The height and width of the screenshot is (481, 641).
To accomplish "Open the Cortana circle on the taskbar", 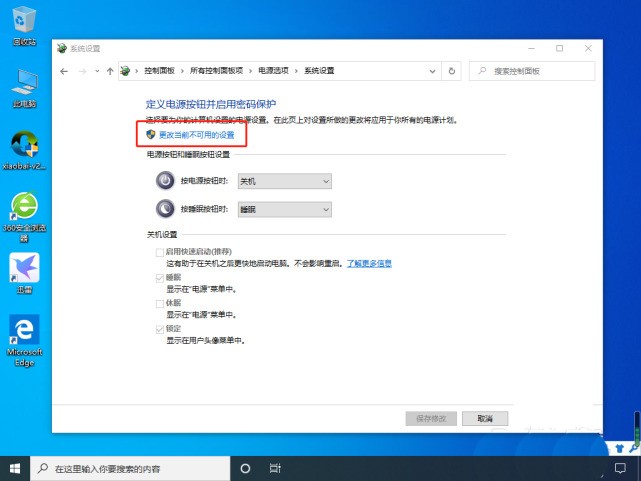I will click(245, 468).
